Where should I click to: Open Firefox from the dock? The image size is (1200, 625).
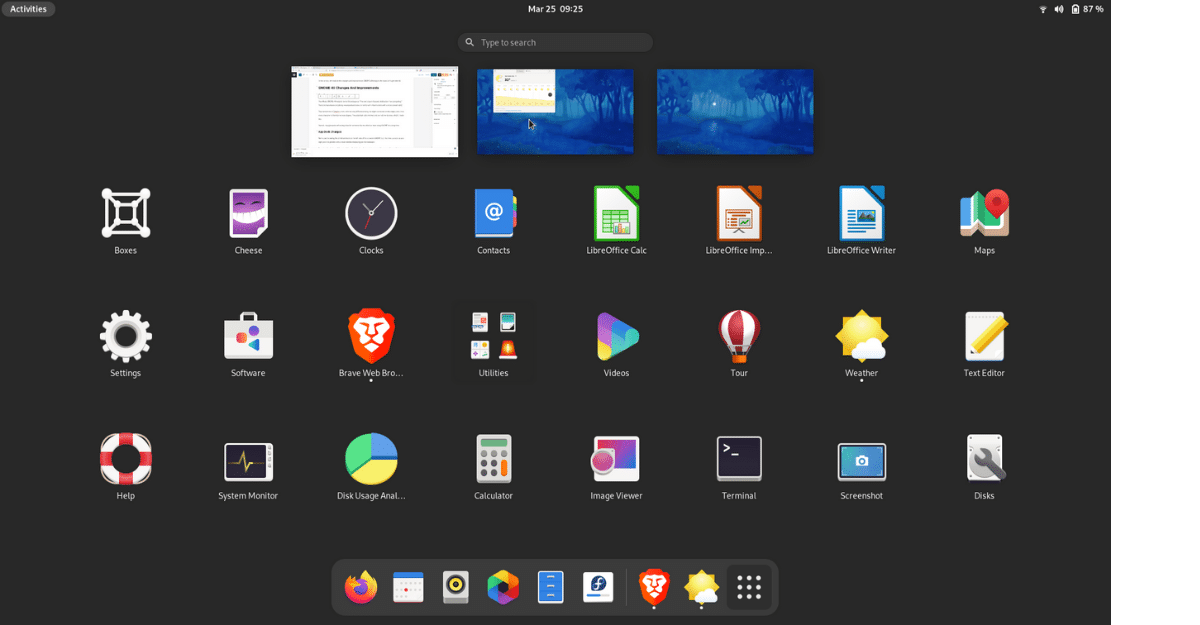pyautogui.click(x=360, y=587)
